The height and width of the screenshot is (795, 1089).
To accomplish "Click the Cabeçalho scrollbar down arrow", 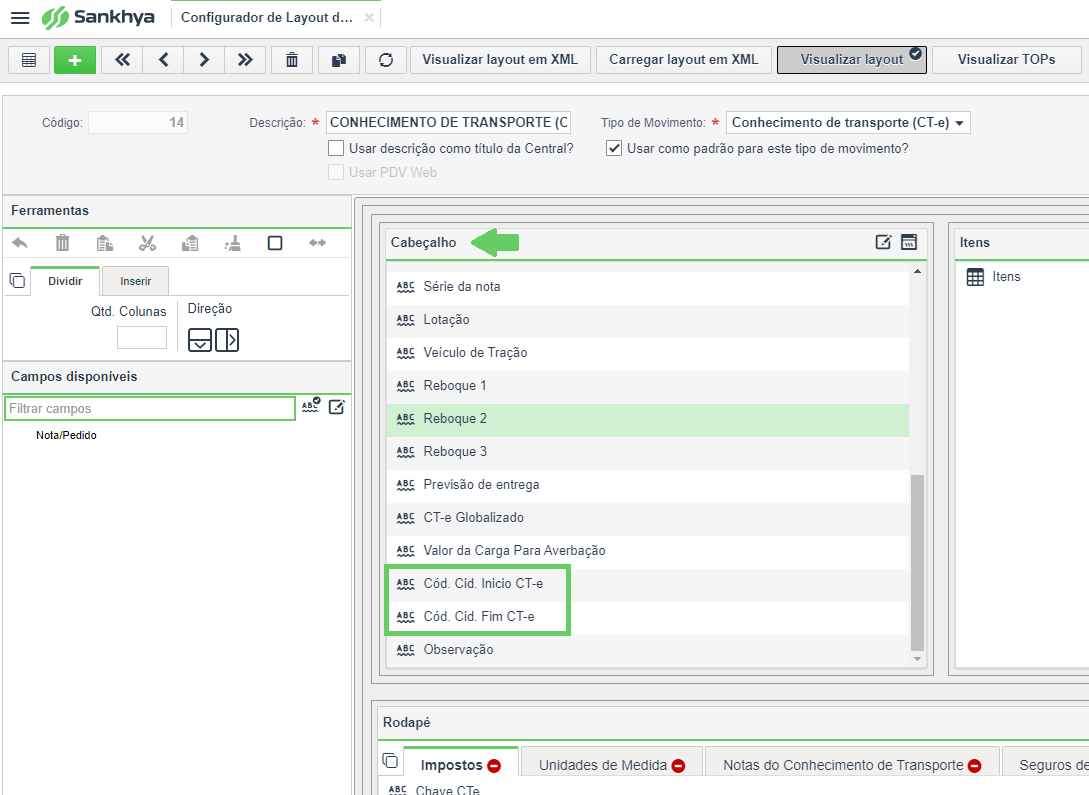I will (x=917, y=659).
